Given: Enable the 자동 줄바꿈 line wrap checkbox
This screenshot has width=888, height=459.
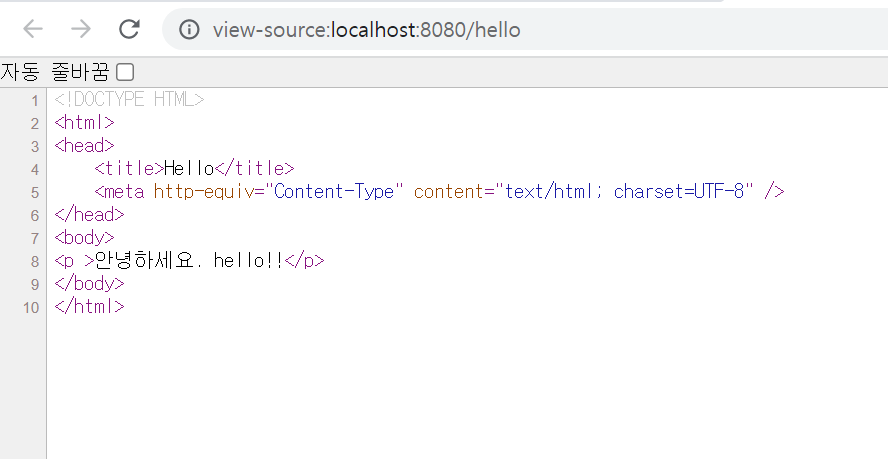Looking at the screenshot, I should tap(125, 73).
